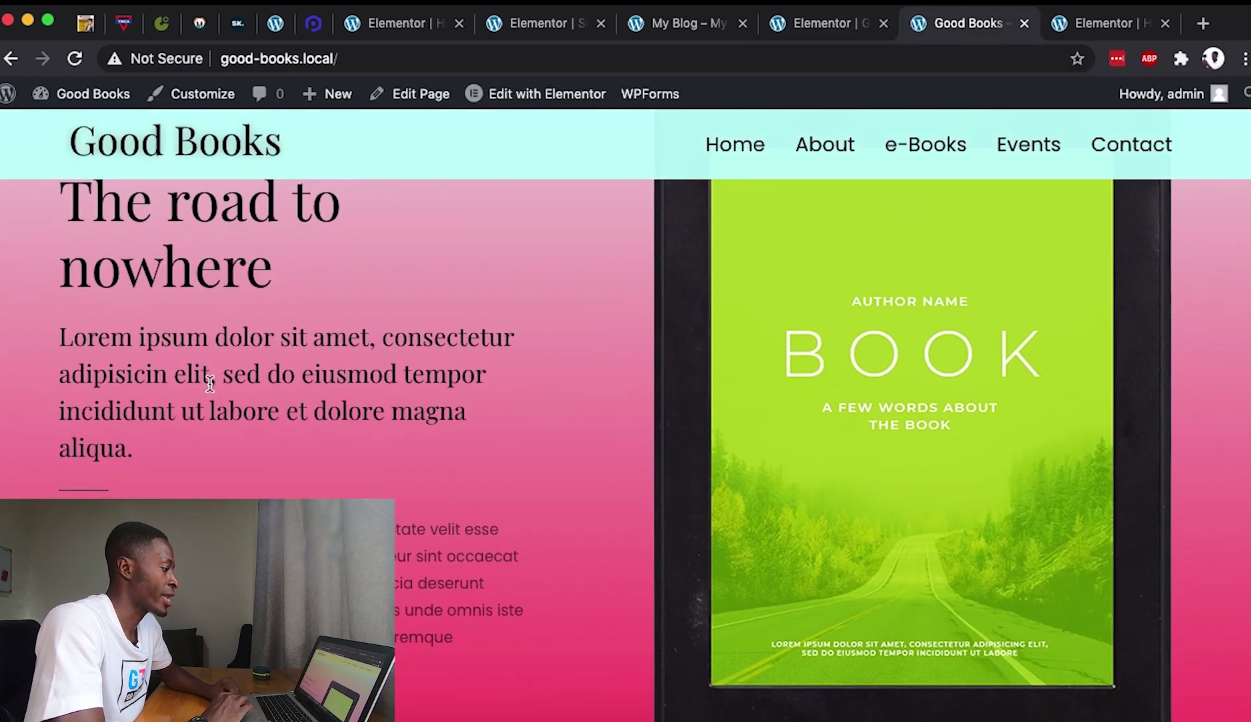1251x722 pixels.
Task: Click the address bar URL good-books.local
Action: (x=278, y=59)
